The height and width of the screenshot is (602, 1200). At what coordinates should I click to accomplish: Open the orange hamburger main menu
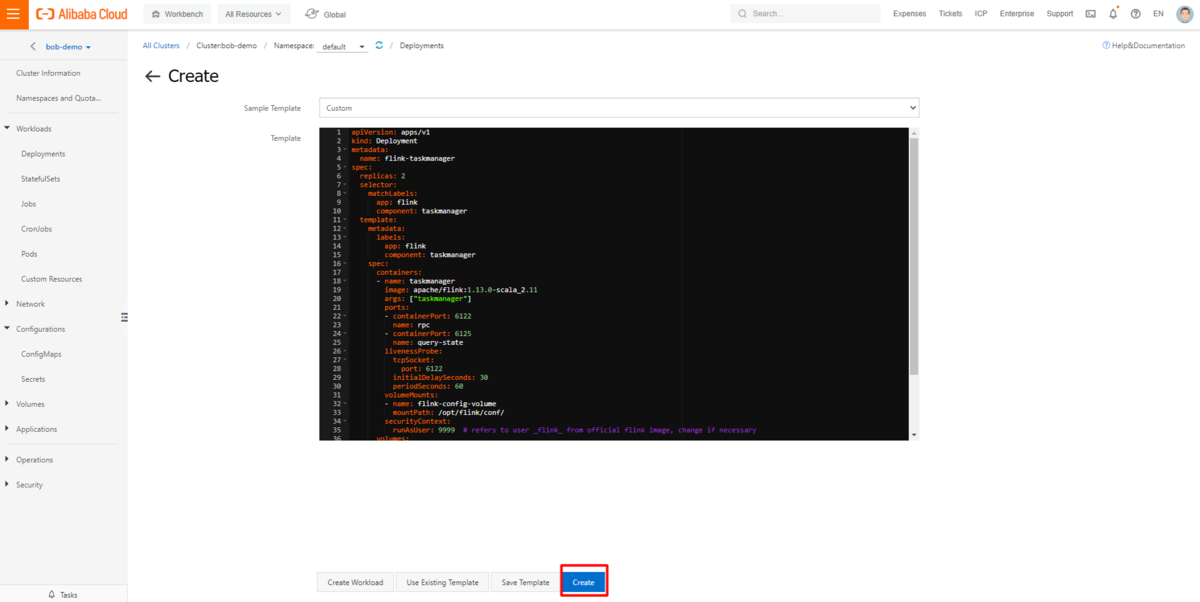click(x=13, y=14)
